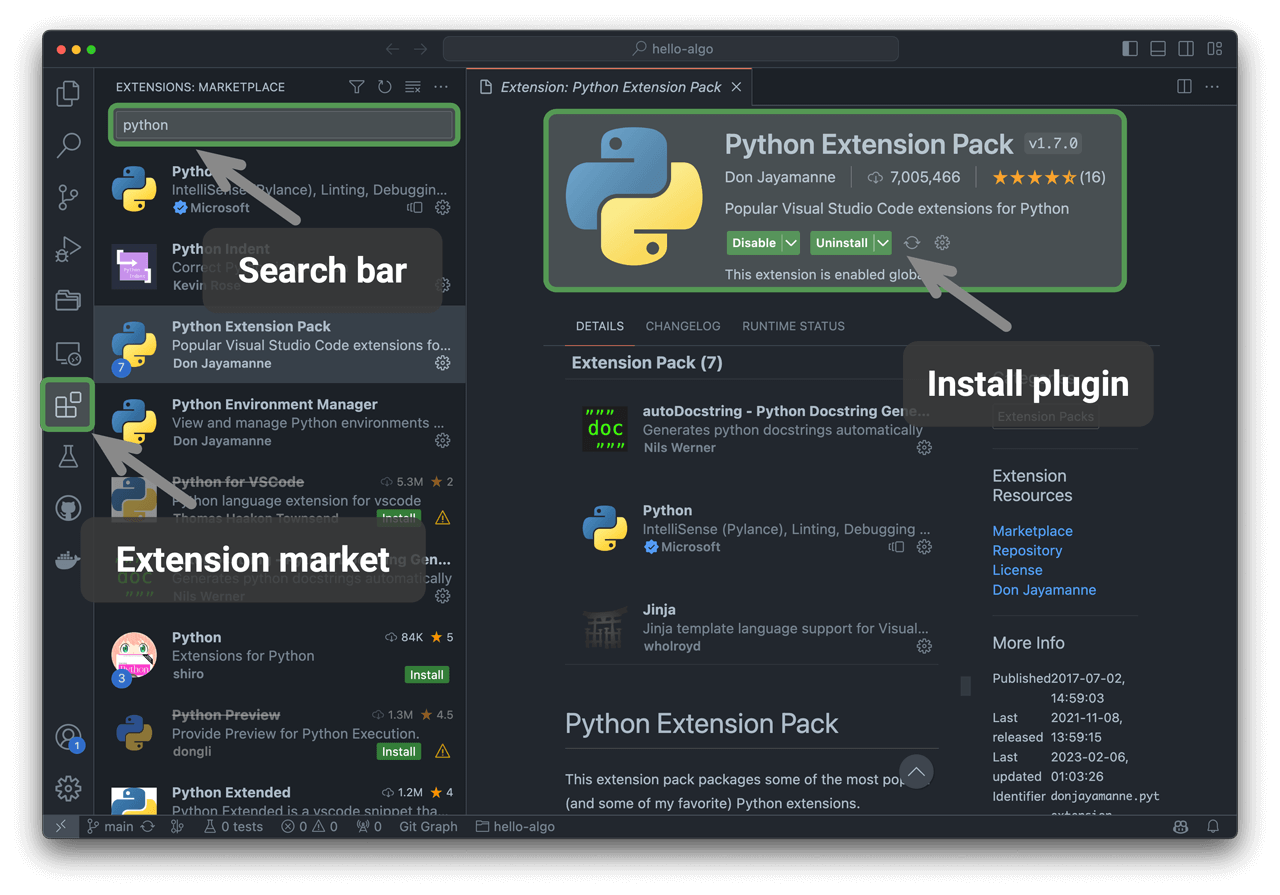Image resolution: width=1280 pixels, height=895 pixels.
Task: Open the Marketplace link under Extension Resources
Action: 1032,531
